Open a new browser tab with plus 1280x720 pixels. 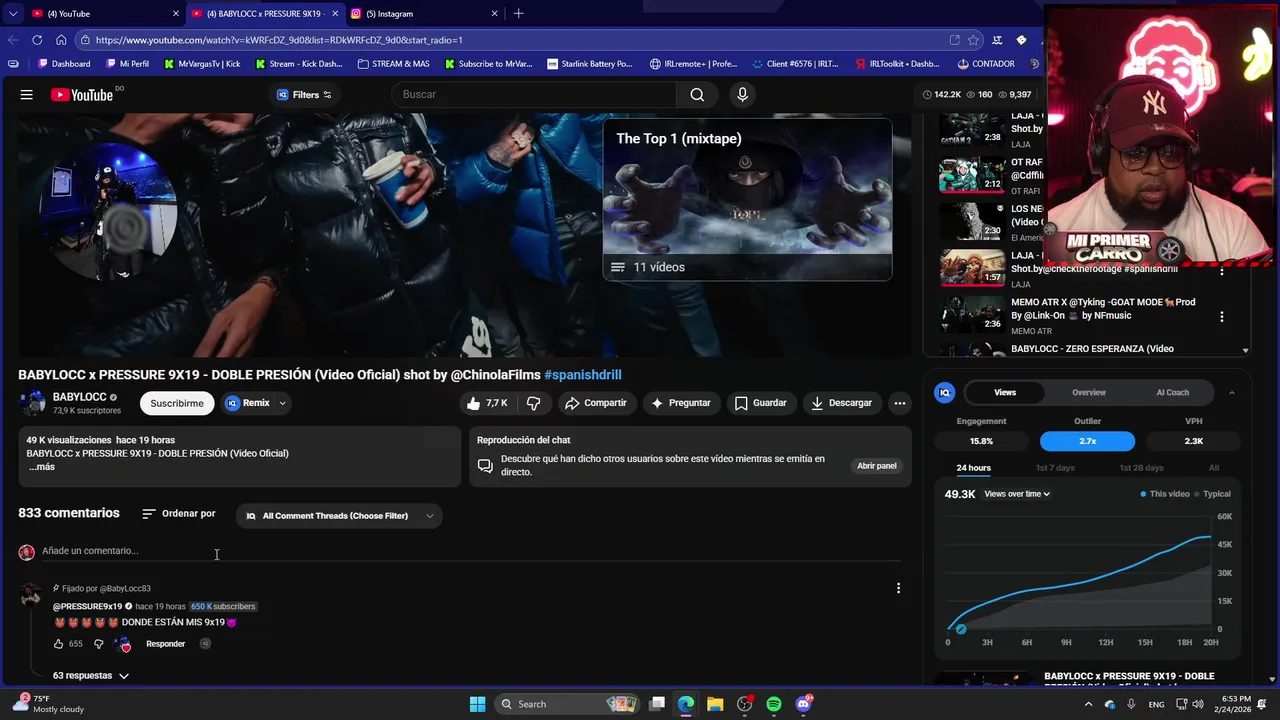pos(518,14)
